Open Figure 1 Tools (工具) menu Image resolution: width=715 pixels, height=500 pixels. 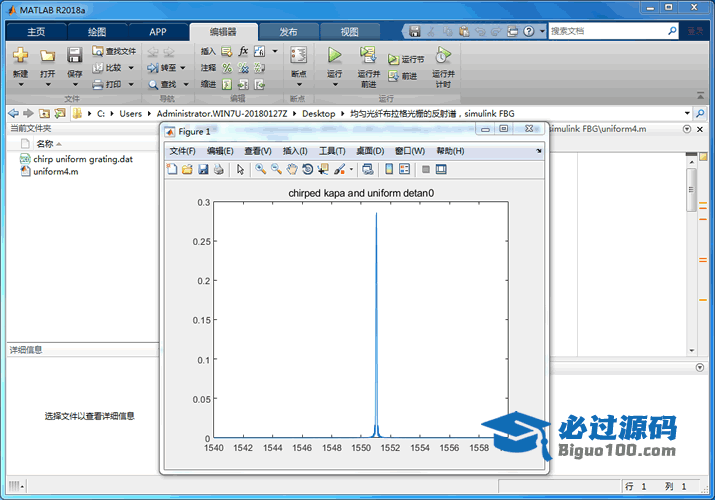click(x=332, y=151)
